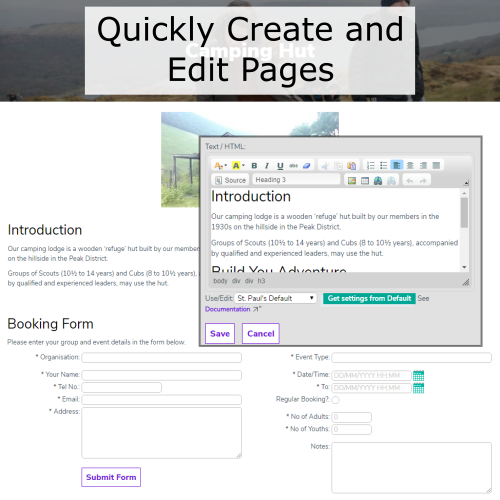Click the Tel No. input field
Image resolution: width=500 pixels, height=500 pixels.
point(122,387)
